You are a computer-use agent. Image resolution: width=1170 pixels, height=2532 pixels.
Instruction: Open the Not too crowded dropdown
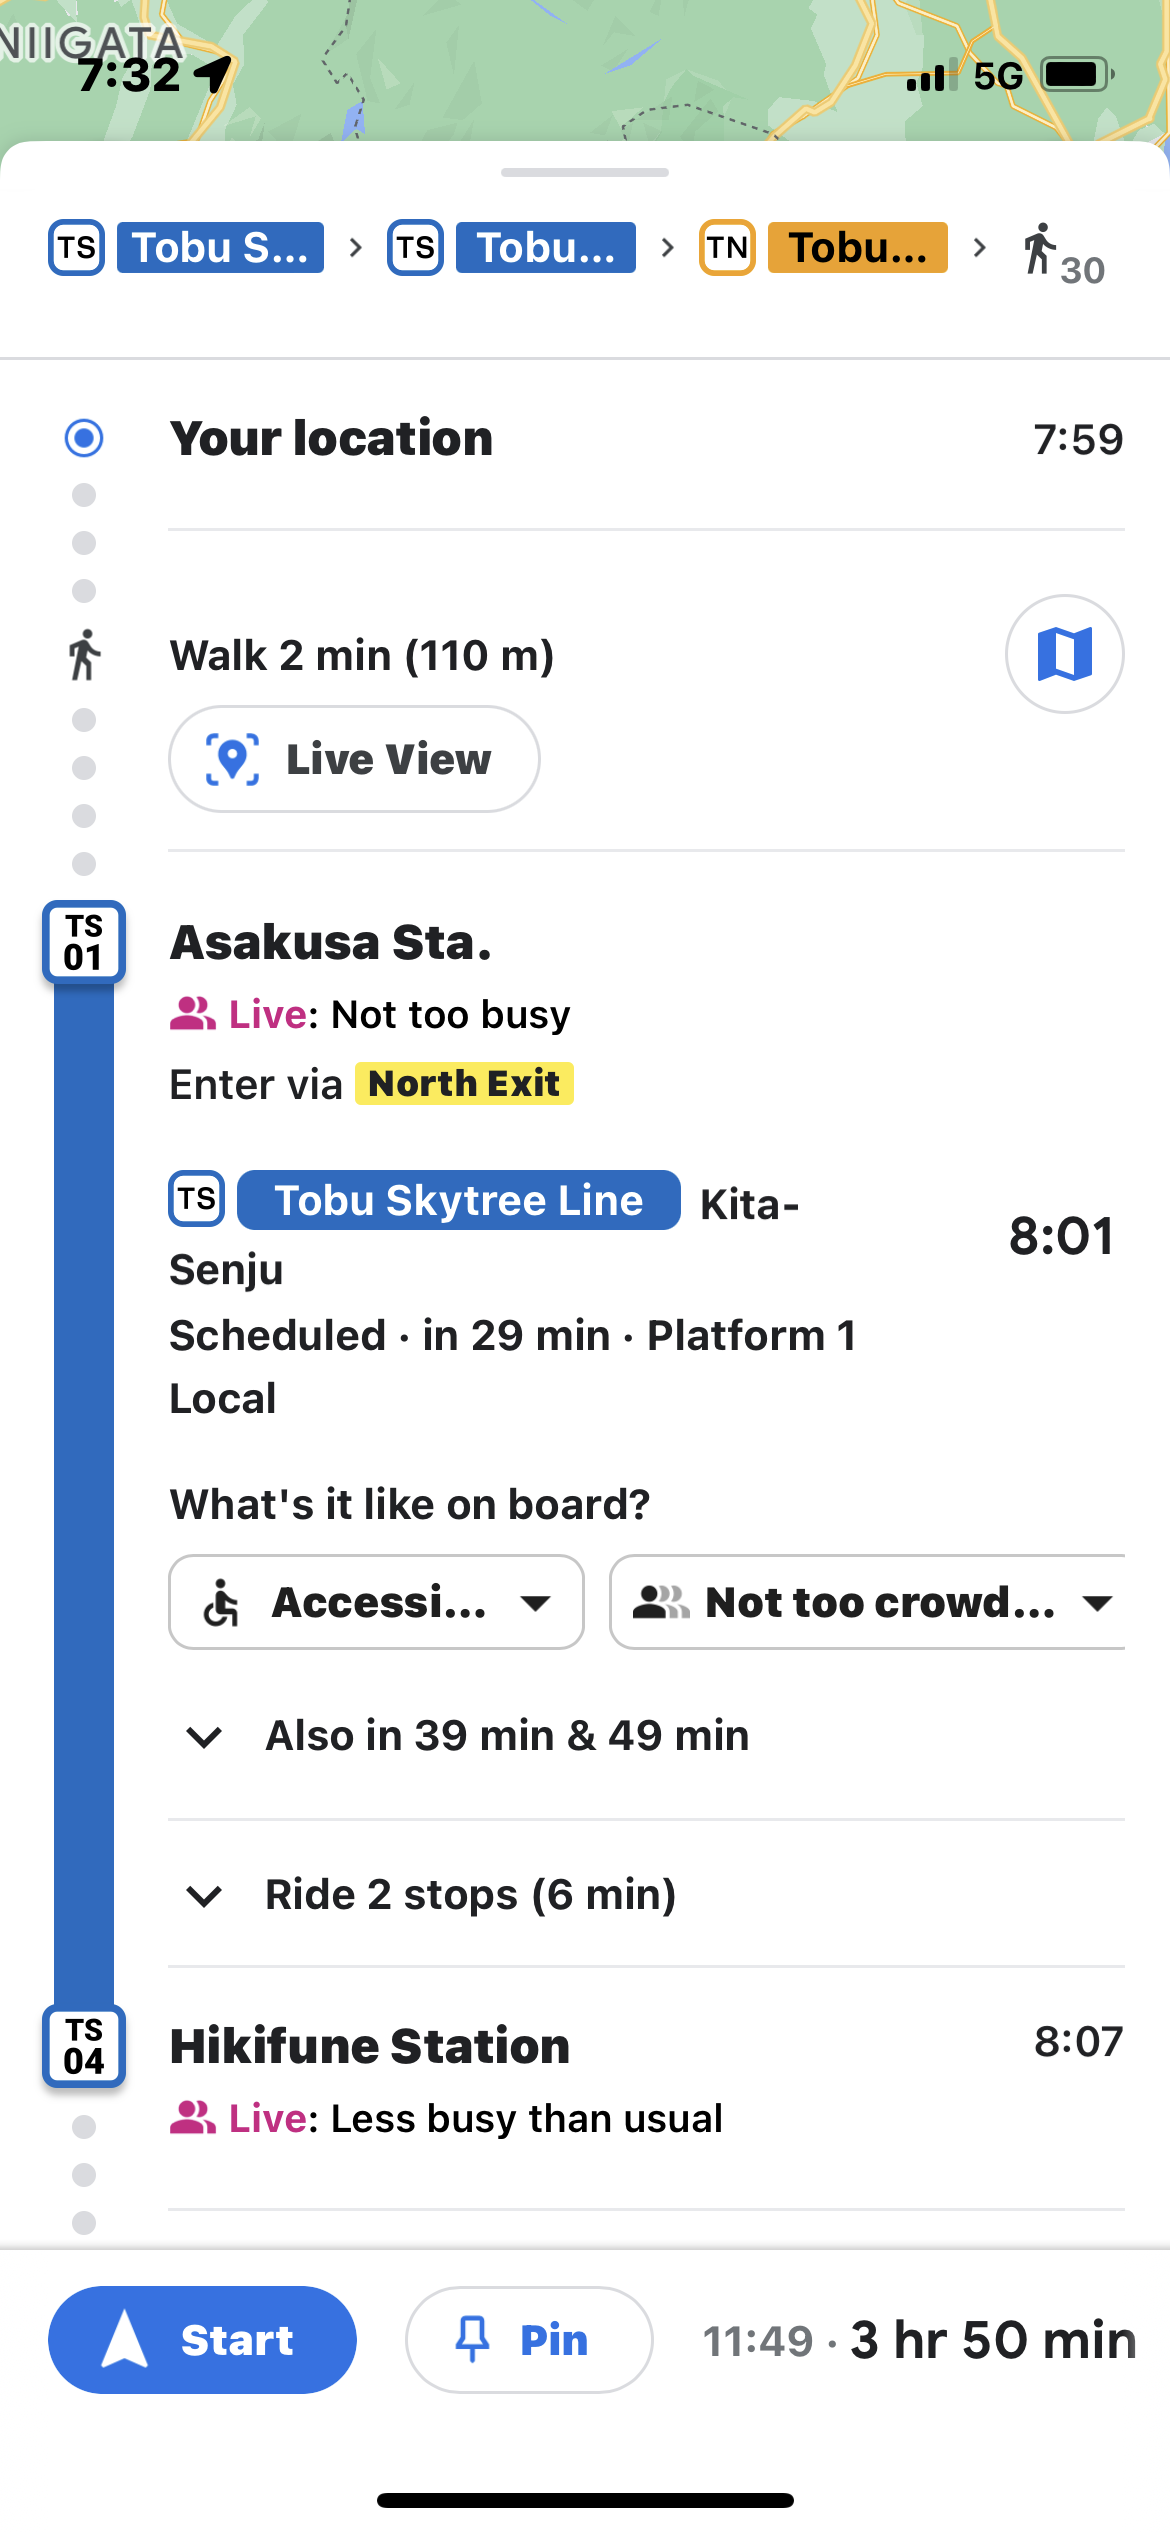[868, 1602]
